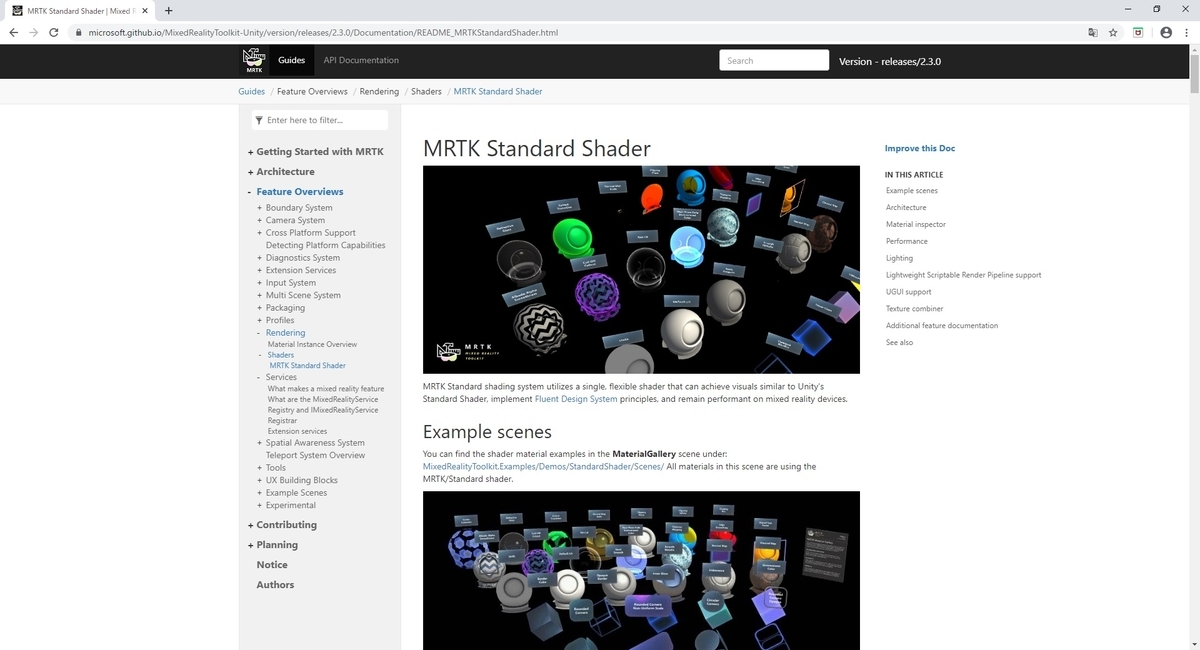Open Detecting Platform Capabilities page
Screen dimensions: 1200x650
[x=325, y=245]
